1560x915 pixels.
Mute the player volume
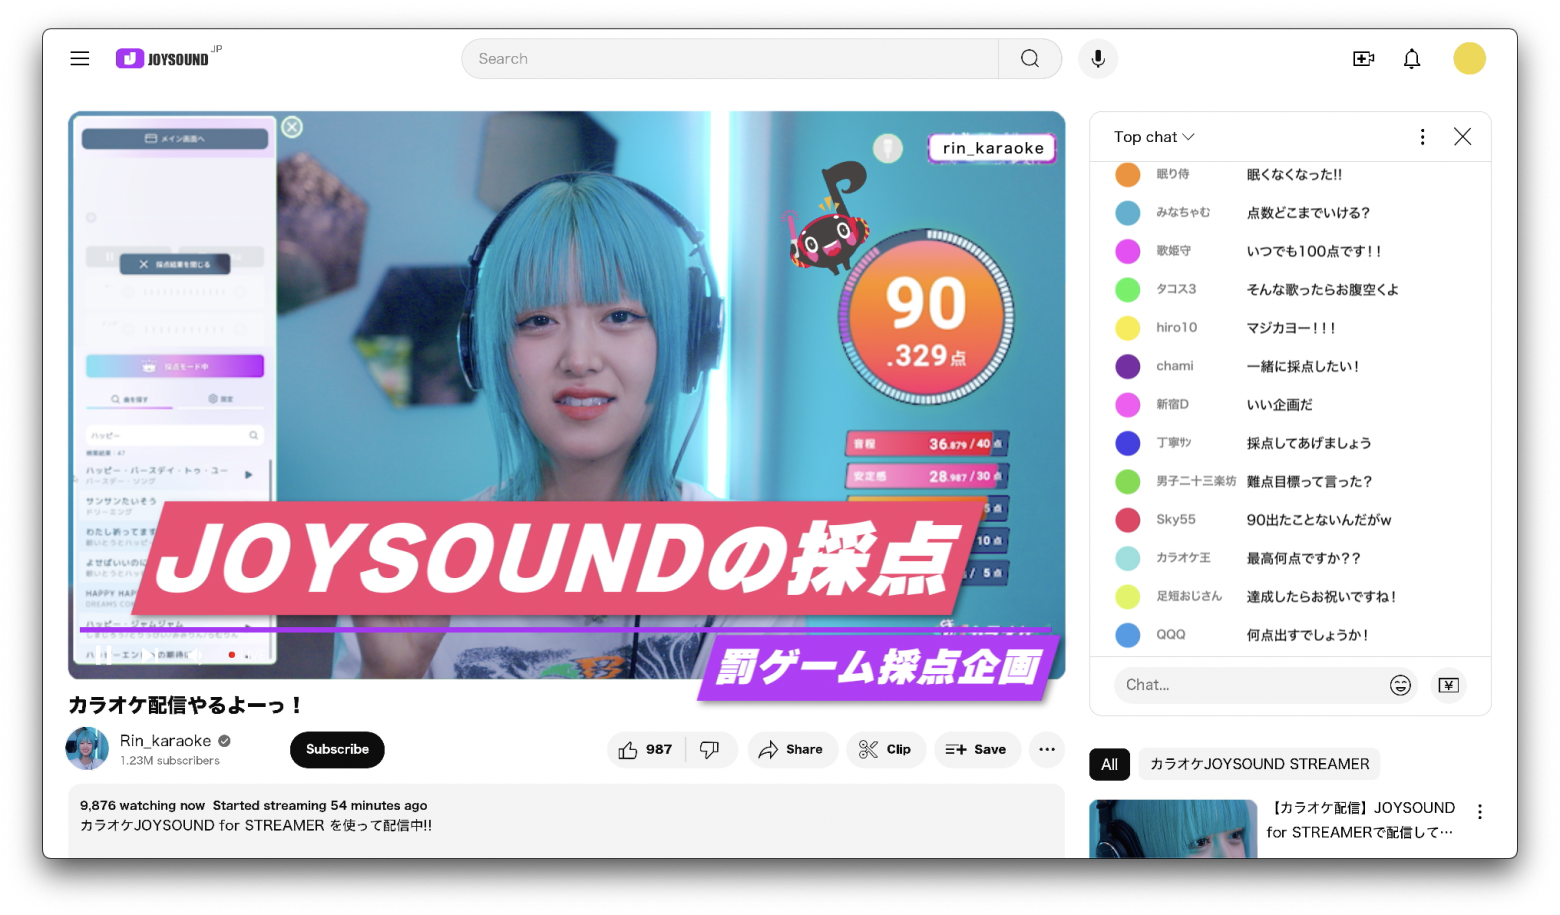coord(196,655)
